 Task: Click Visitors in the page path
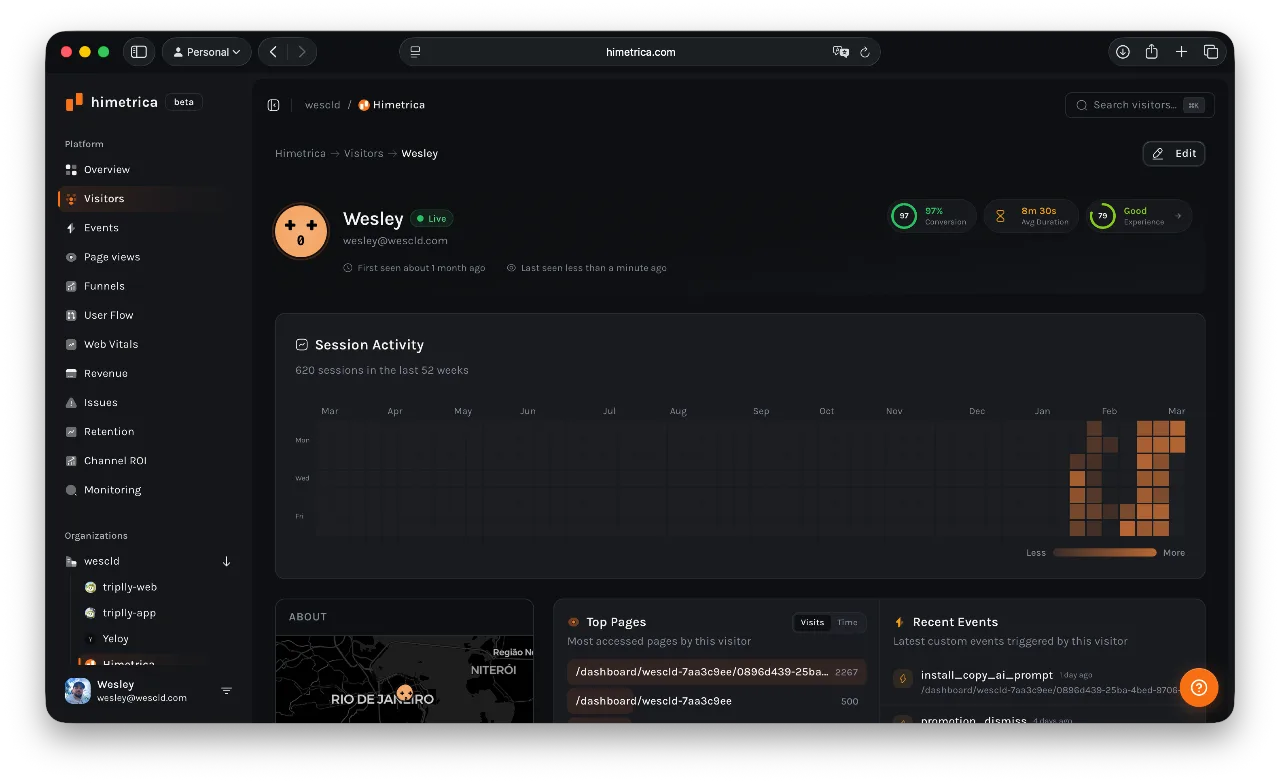coord(363,153)
